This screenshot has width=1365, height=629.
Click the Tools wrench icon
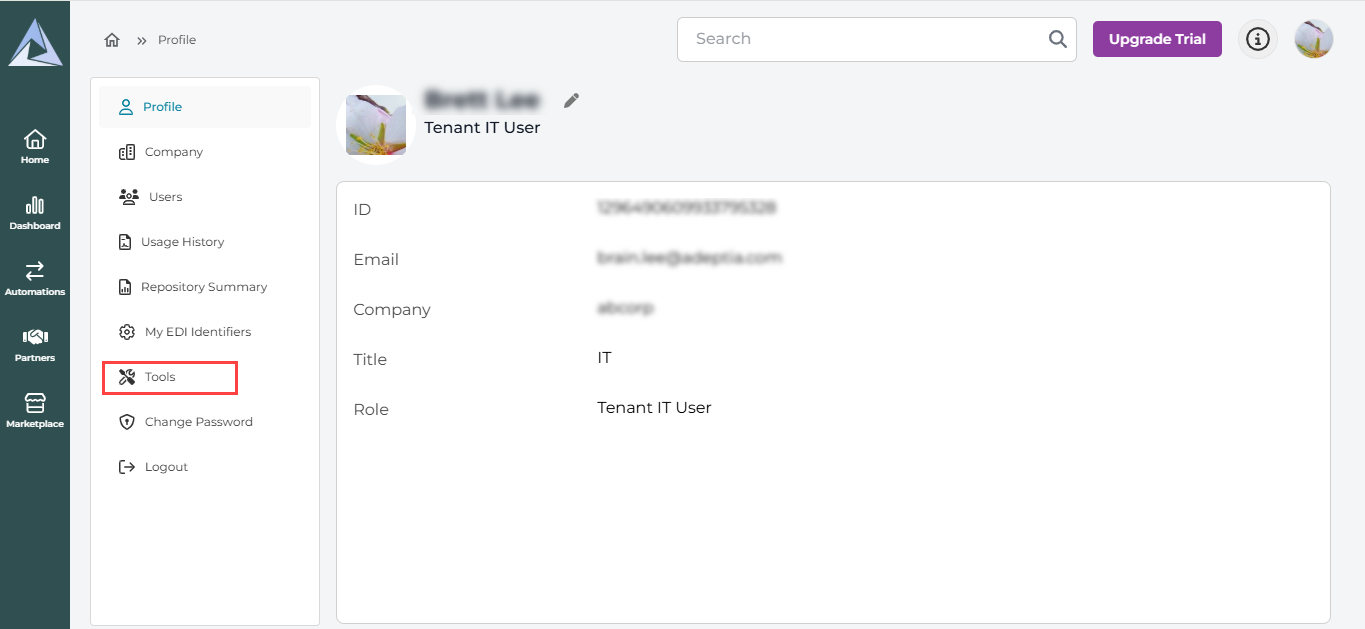[x=127, y=377]
